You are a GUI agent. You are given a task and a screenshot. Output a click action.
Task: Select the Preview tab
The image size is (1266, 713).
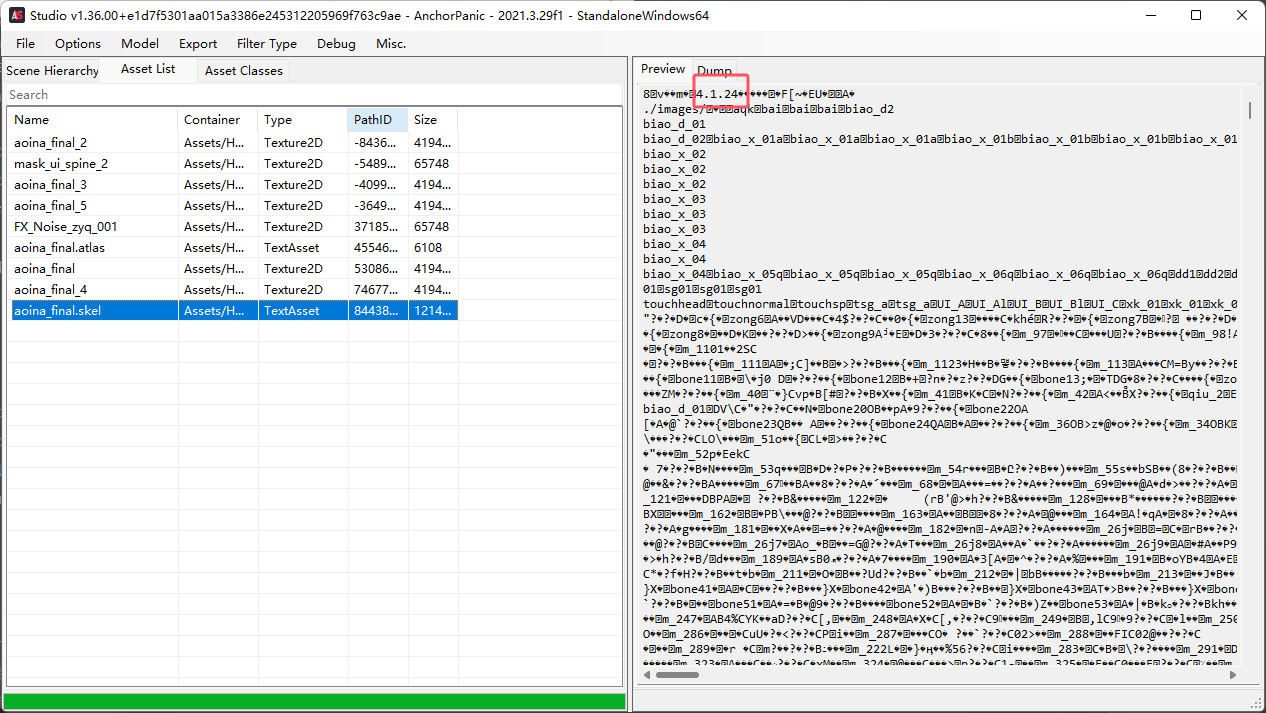pyautogui.click(x=663, y=69)
